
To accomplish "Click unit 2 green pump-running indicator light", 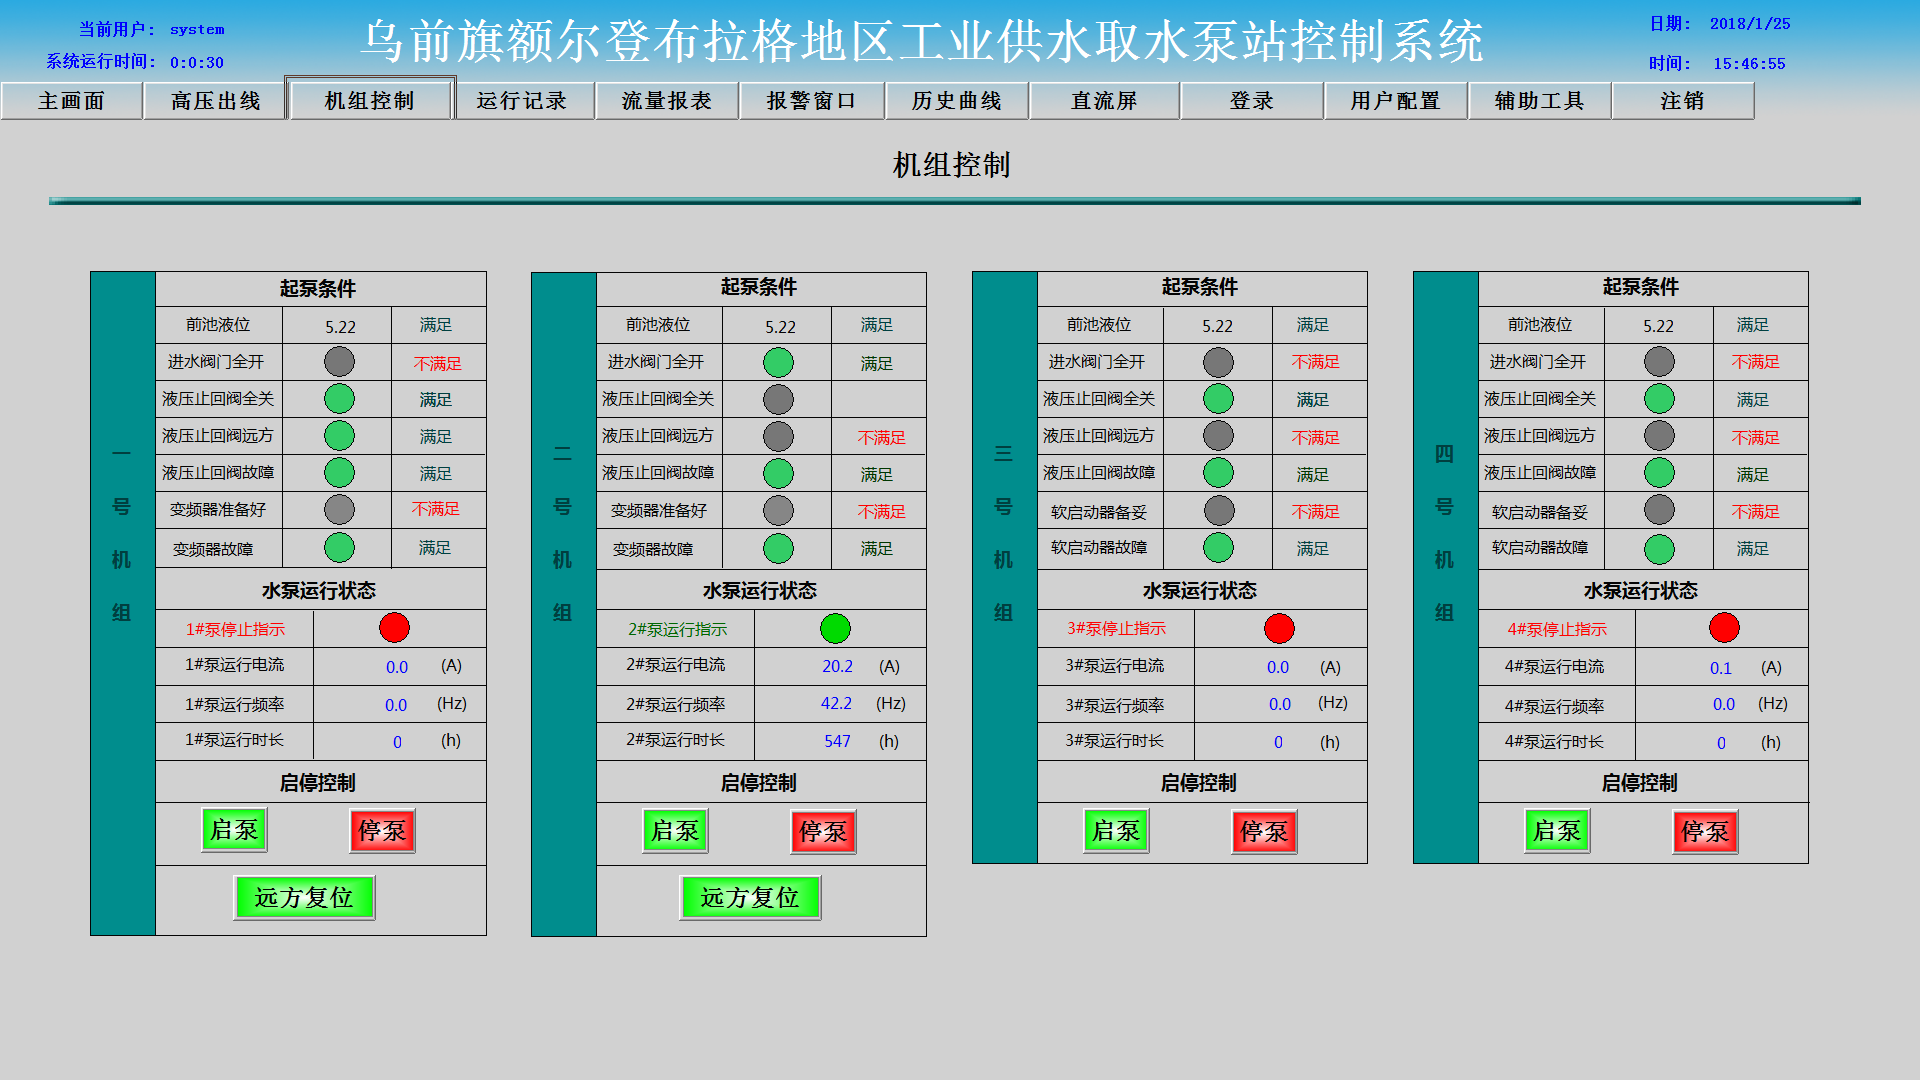I will tap(835, 629).
